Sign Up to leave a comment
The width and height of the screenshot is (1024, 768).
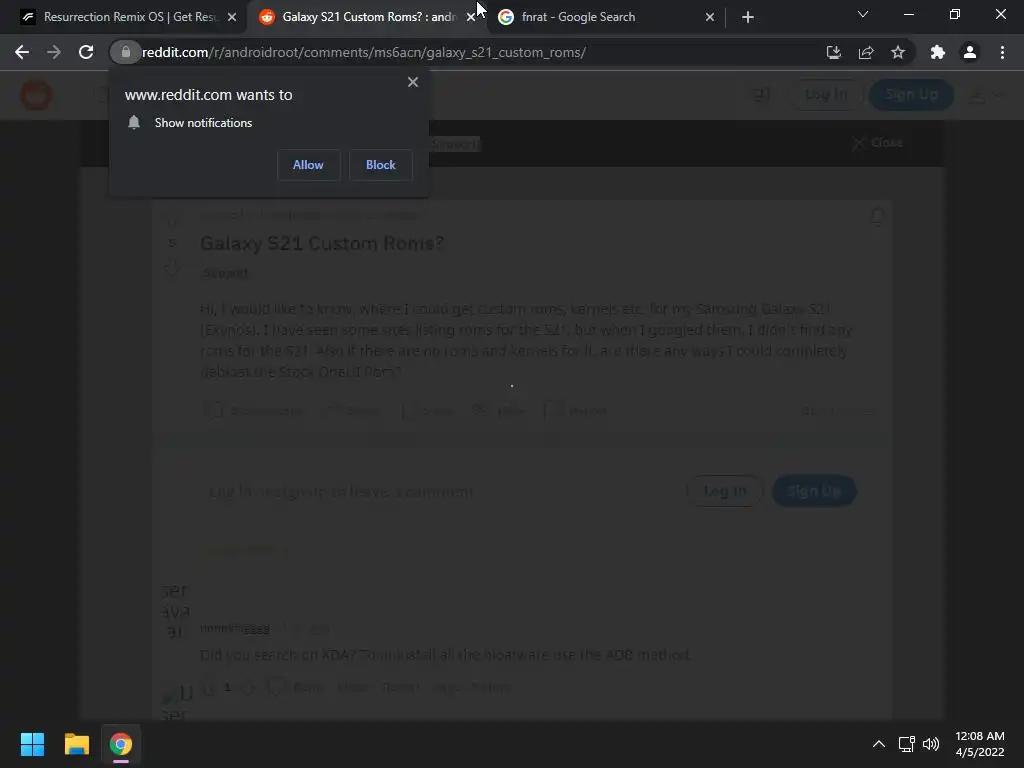(x=814, y=491)
